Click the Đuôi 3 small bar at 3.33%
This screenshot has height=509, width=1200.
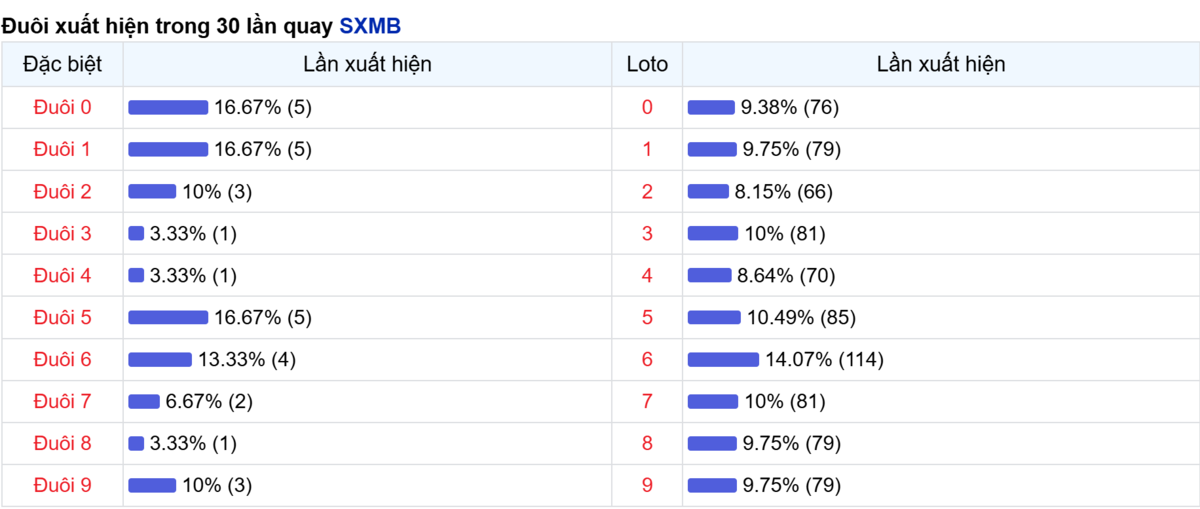click(136, 233)
